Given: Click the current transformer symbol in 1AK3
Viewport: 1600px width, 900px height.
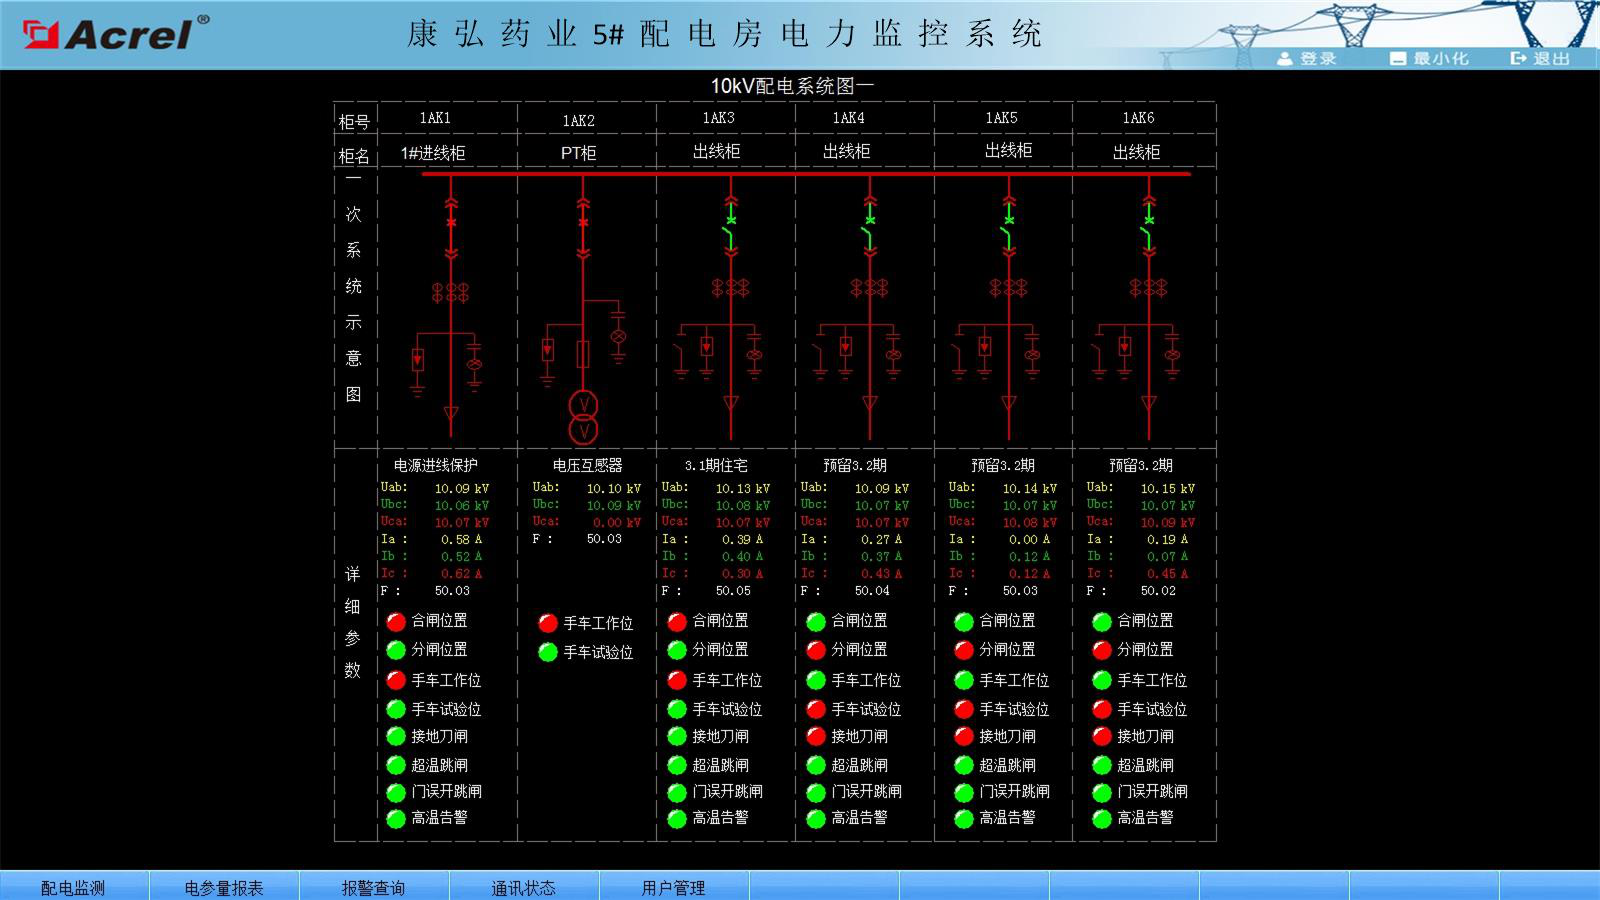Looking at the screenshot, I should 731,288.
